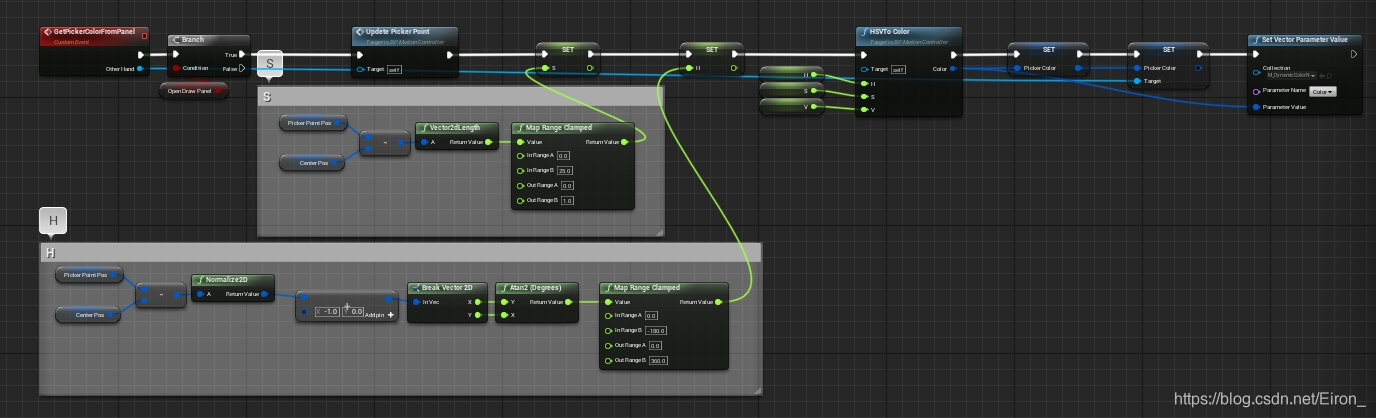This screenshot has height=418, width=1376.
Task: Click the Target pin on the last SET node
Action: (x=1137, y=81)
